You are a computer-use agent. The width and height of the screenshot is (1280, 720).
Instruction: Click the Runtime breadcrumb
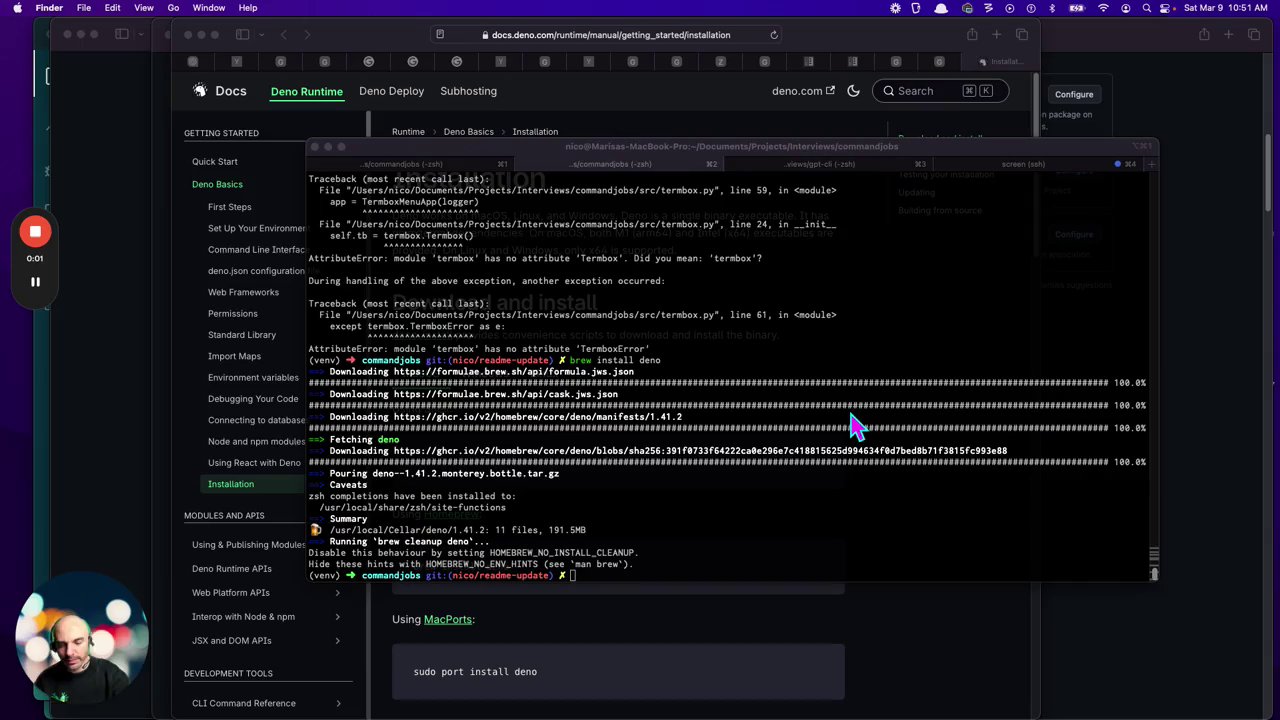[x=408, y=132]
